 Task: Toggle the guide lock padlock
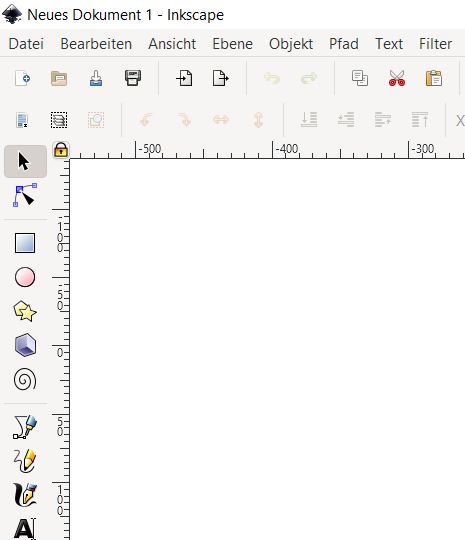[x=61, y=150]
